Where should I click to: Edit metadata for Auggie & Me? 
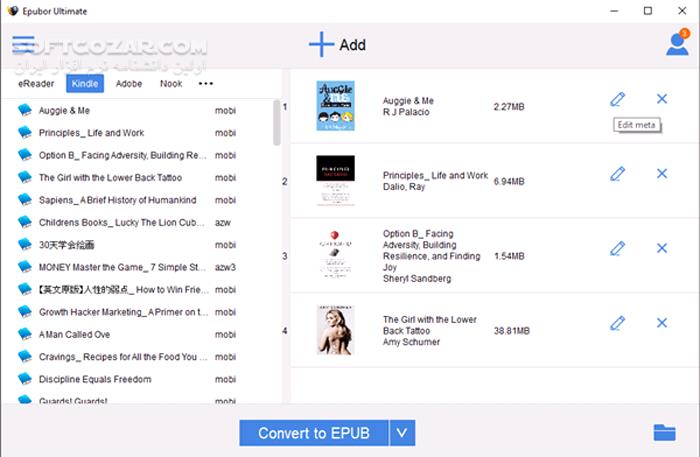[x=617, y=99]
